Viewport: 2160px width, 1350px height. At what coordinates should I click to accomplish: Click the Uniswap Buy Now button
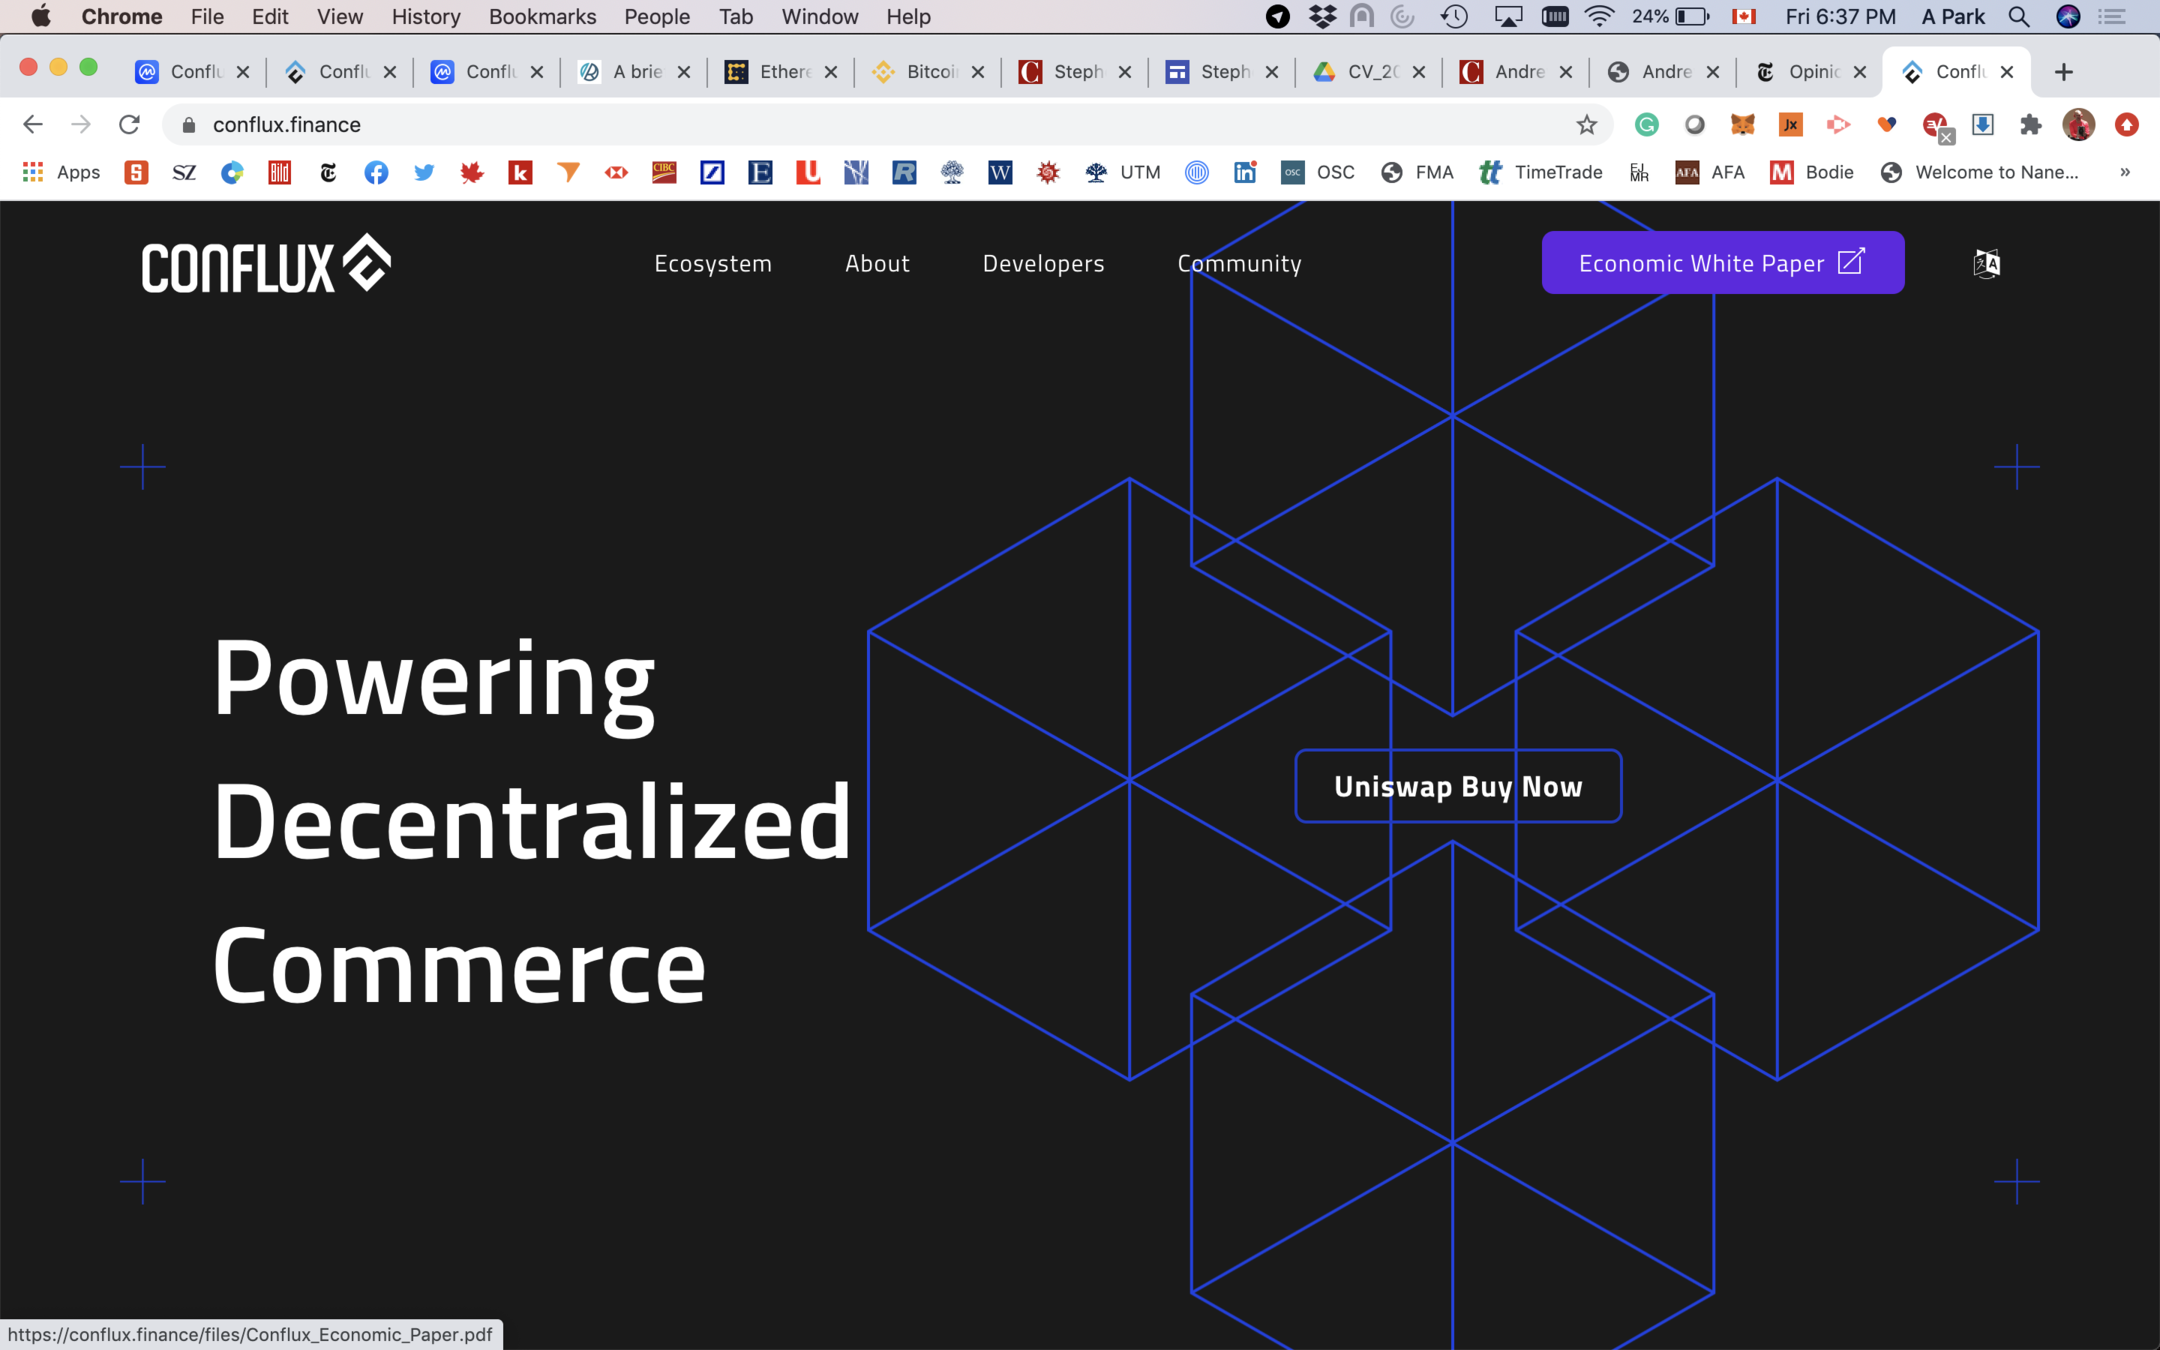(x=1457, y=787)
